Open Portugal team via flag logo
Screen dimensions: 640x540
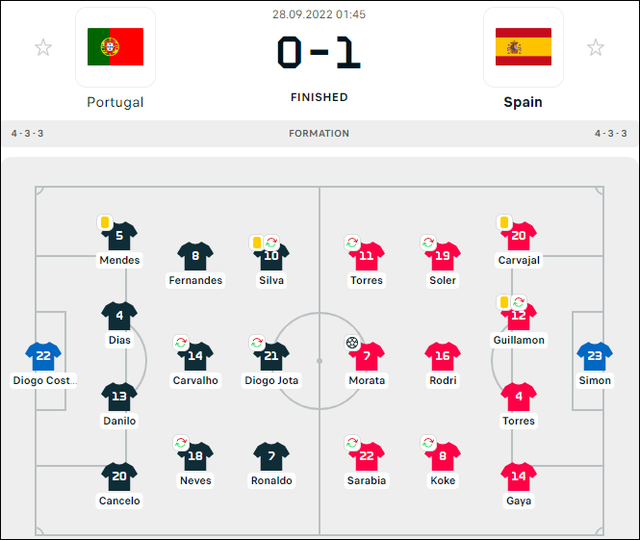coord(116,47)
